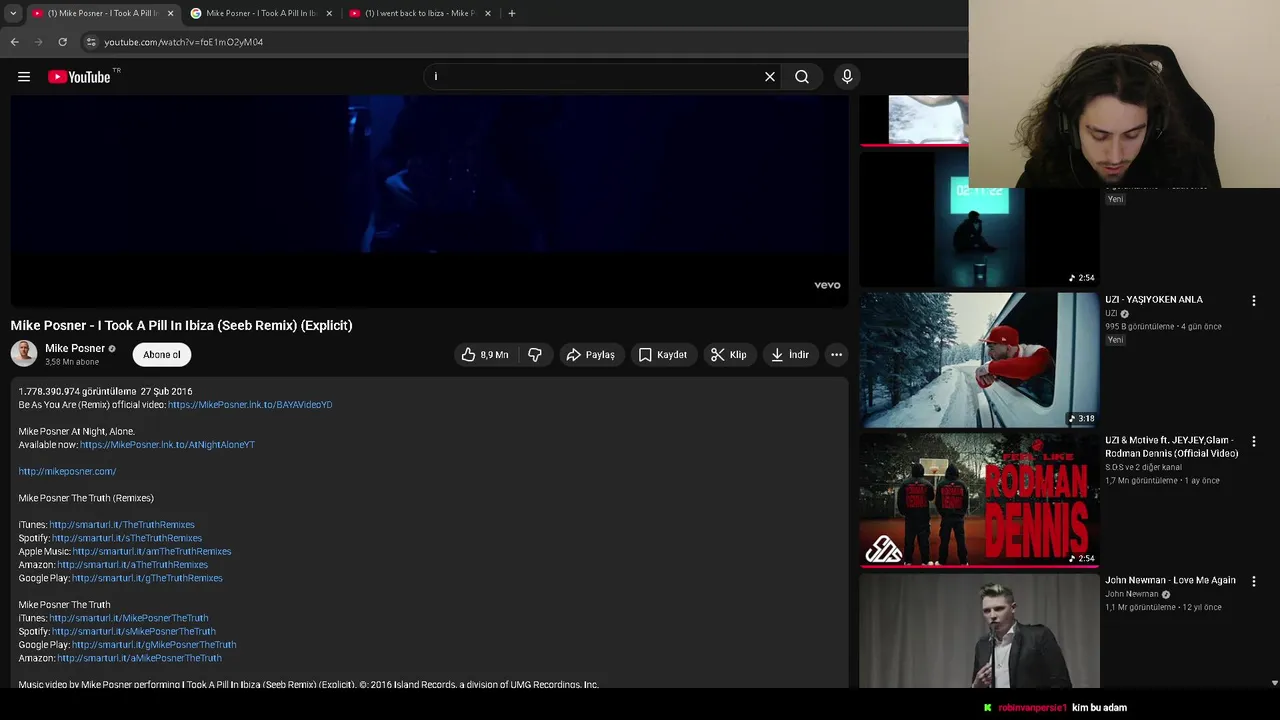The image size is (1280, 720).
Task: Open iTunes TheTruthRemixes link
Action: pos(122,525)
